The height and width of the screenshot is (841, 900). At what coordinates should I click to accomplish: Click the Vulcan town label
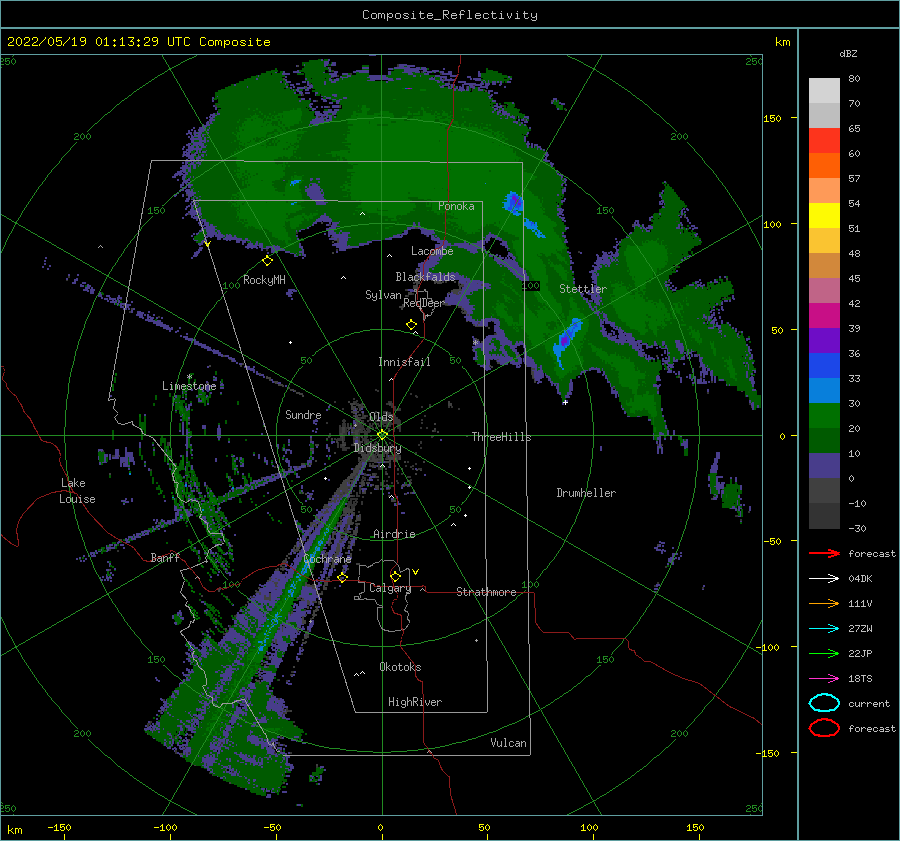(508, 743)
